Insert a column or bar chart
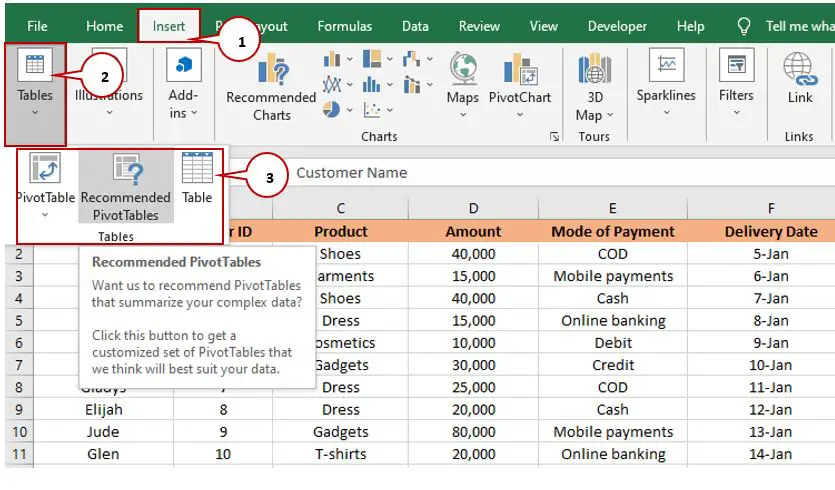Image resolution: width=835 pixels, height=490 pixels. (x=332, y=59)
